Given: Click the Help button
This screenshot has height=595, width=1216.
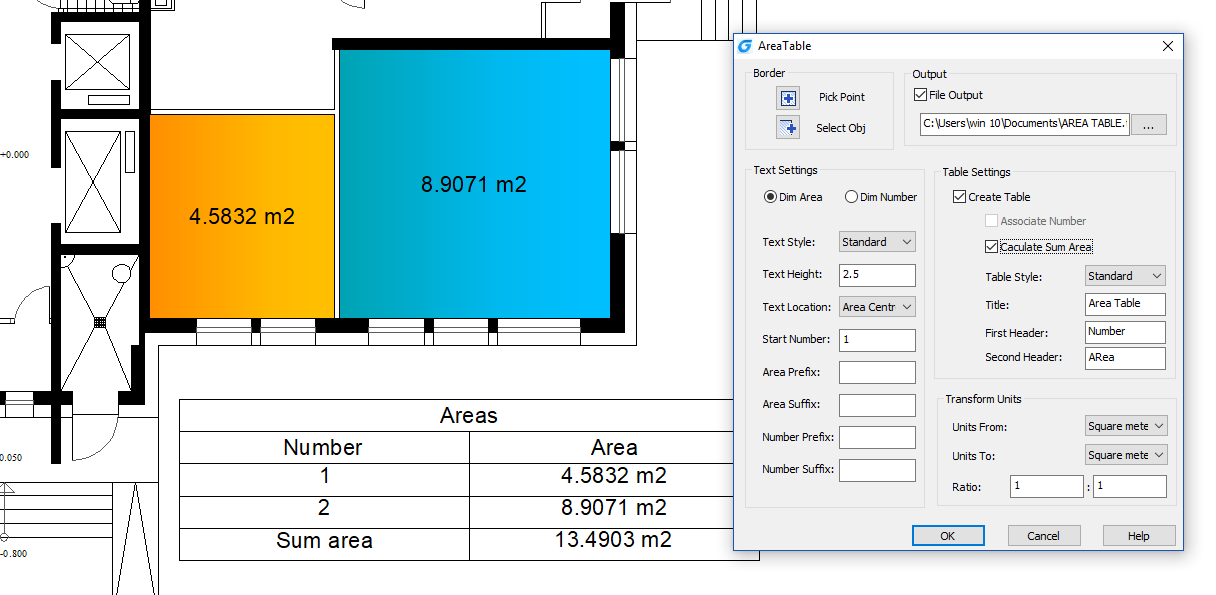Looking at the screenshot, I should point(1138,536).
